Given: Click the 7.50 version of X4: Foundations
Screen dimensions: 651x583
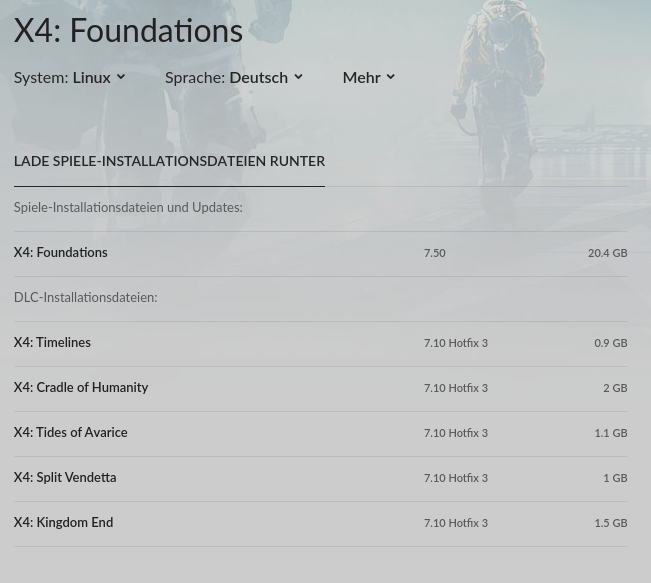Looking at the screenshot, I should [x=435, y=253].
